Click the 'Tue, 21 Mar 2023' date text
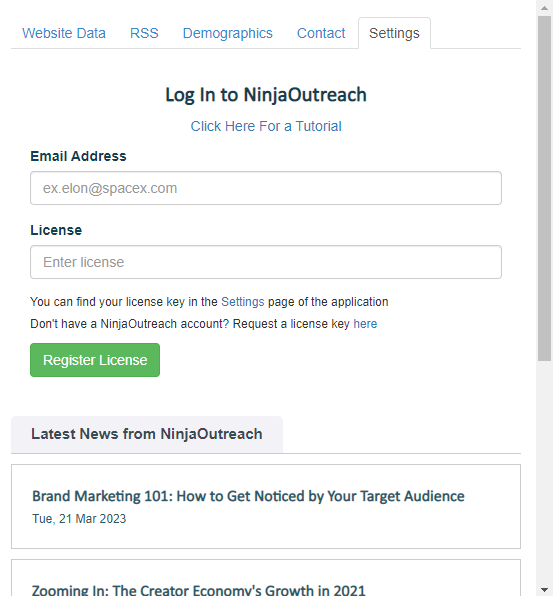 (79, 519)
